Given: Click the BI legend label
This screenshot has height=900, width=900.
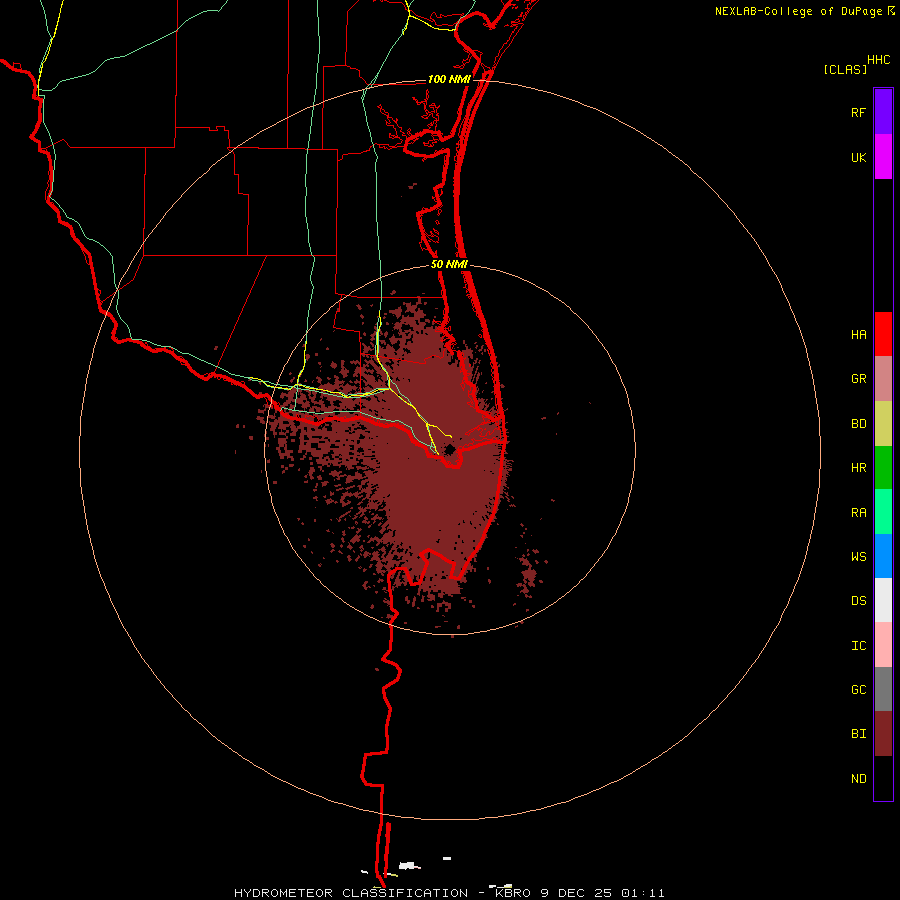Looking at the screenshot, I should (858, 734).
